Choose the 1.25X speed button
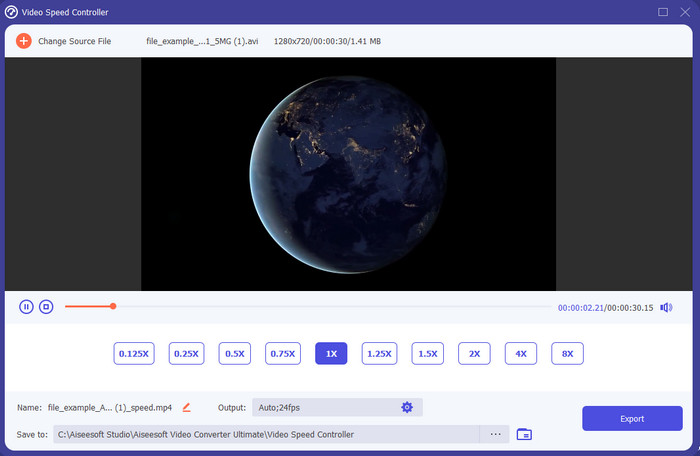The height and width of the screenshot is (456, 700). coord(379,354)
